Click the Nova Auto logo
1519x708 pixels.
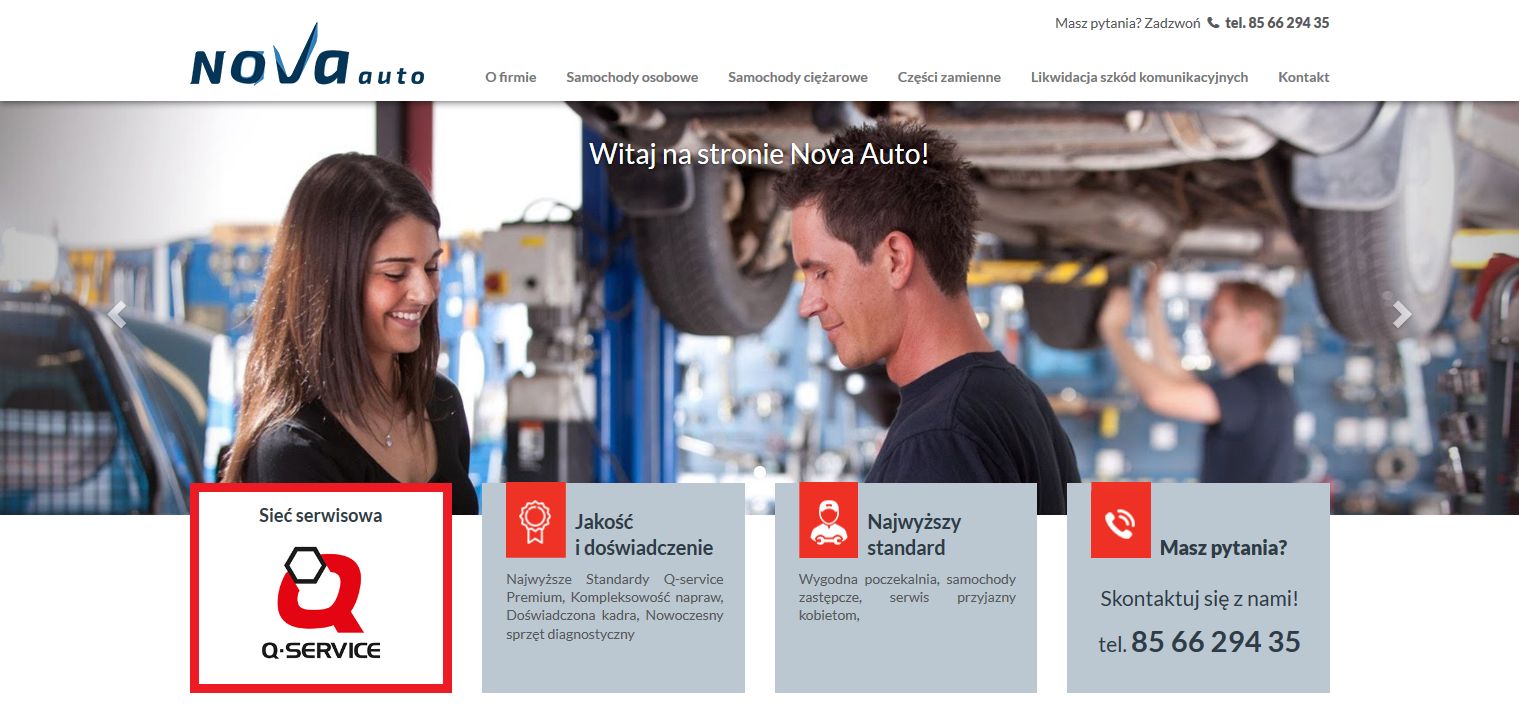coord(307,58)
